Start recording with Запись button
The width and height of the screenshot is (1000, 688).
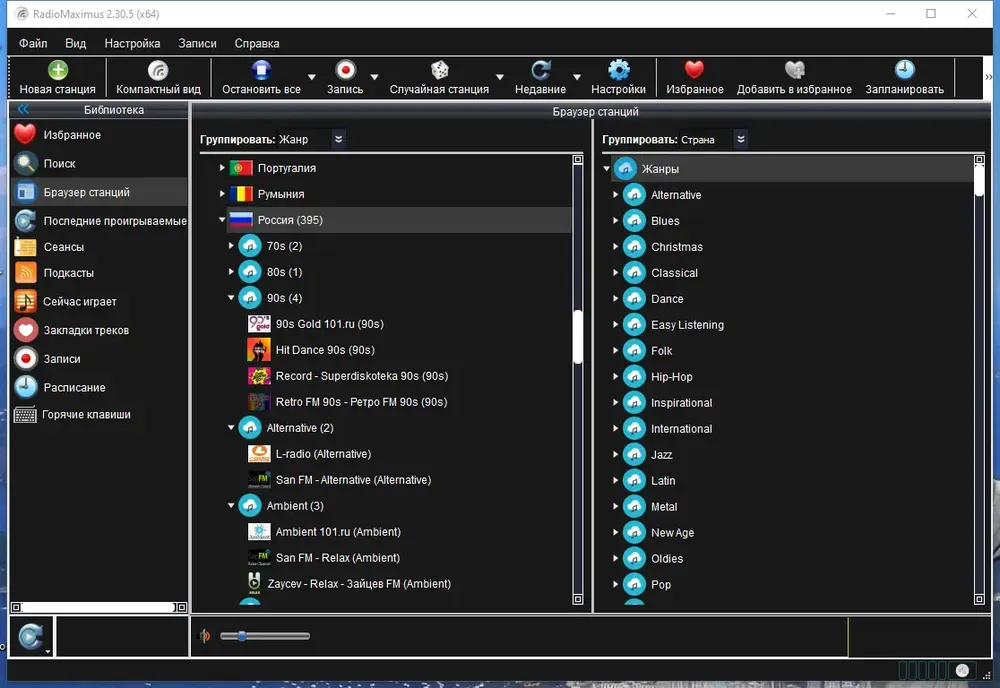tap(345, 78)
